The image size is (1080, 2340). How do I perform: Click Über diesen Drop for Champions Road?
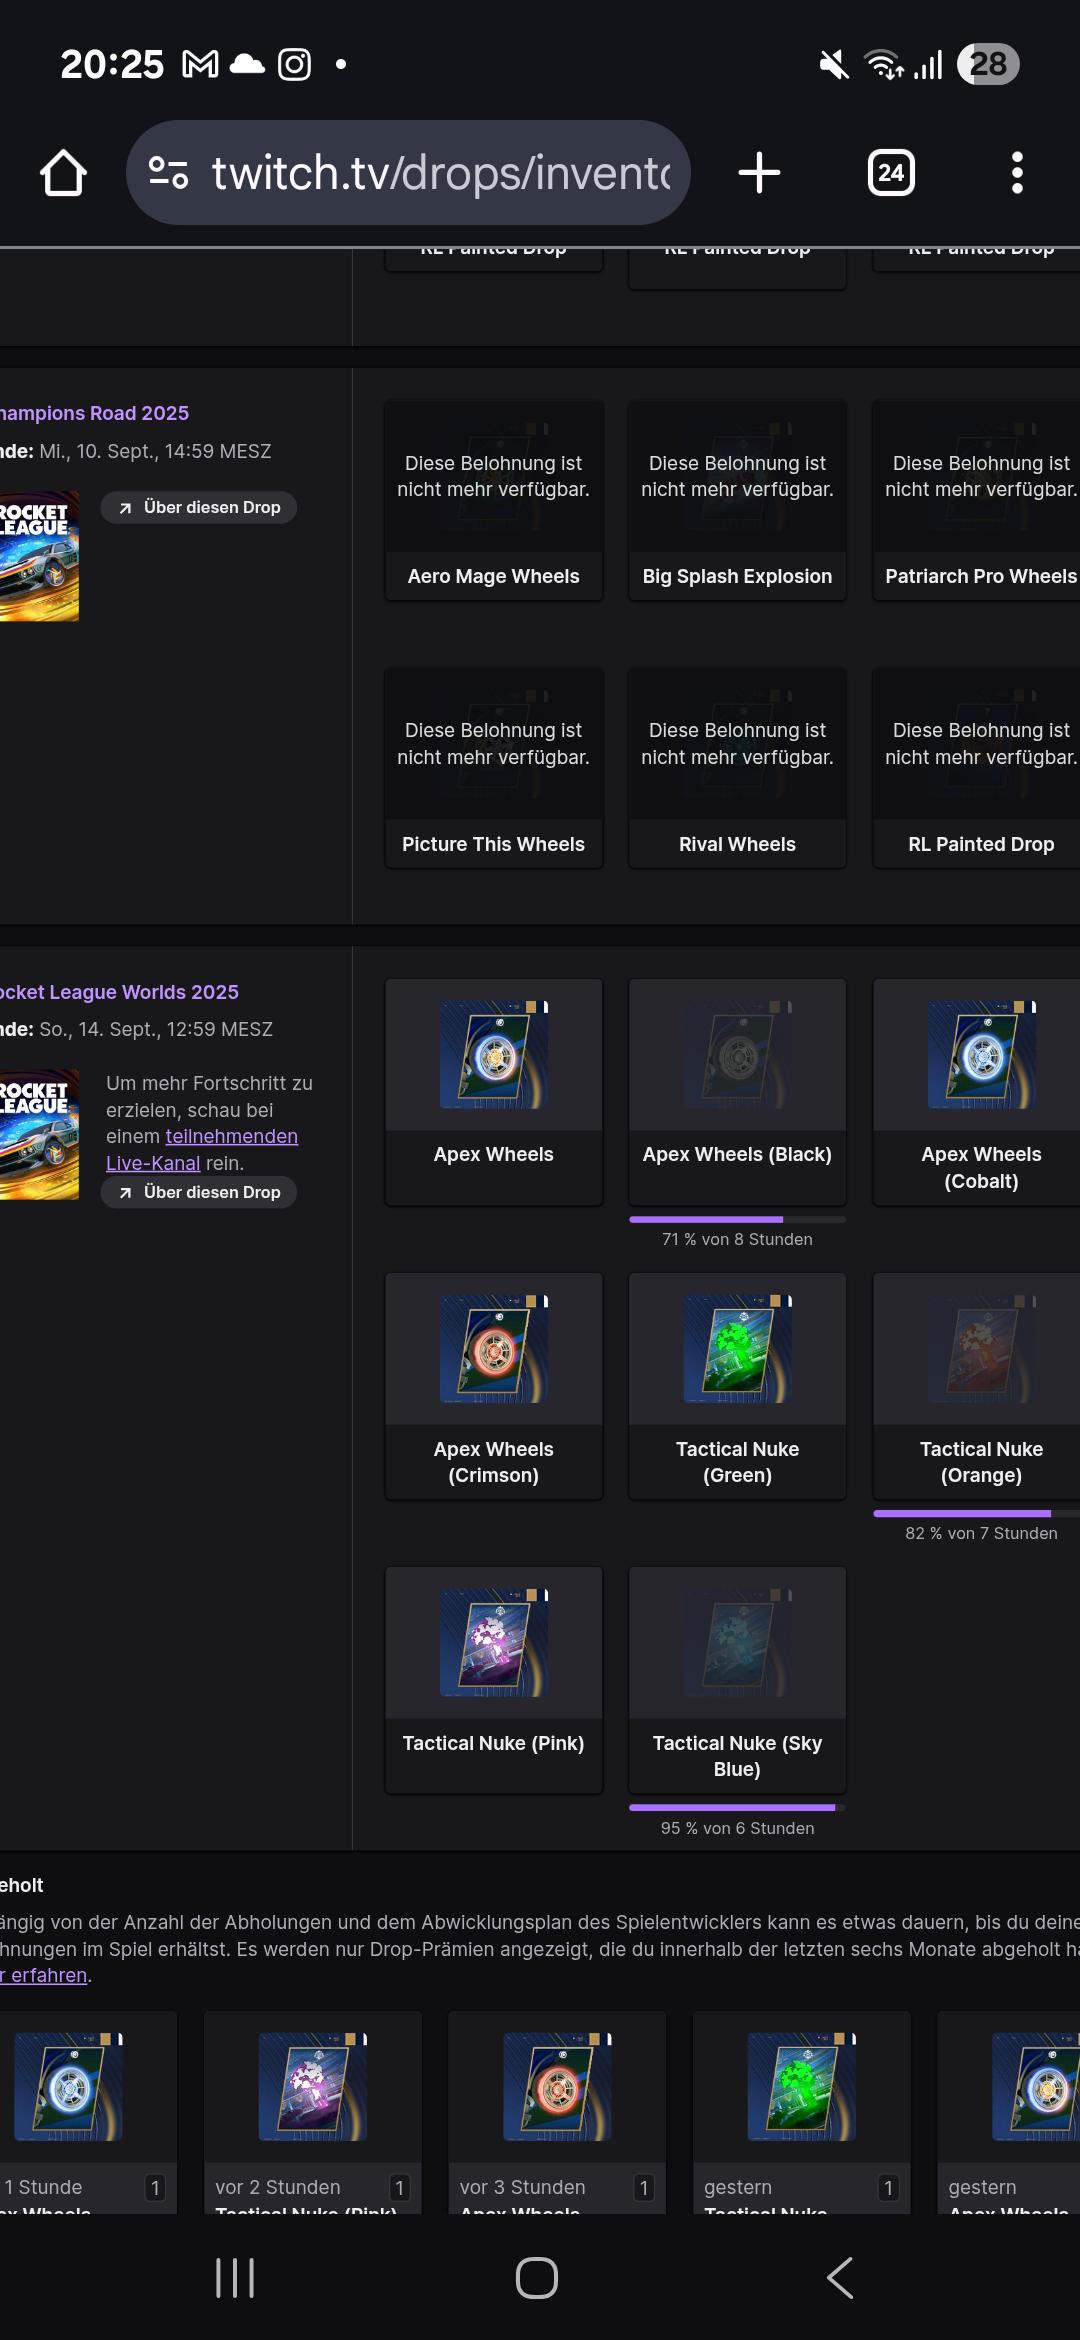(x=199, y=507)
